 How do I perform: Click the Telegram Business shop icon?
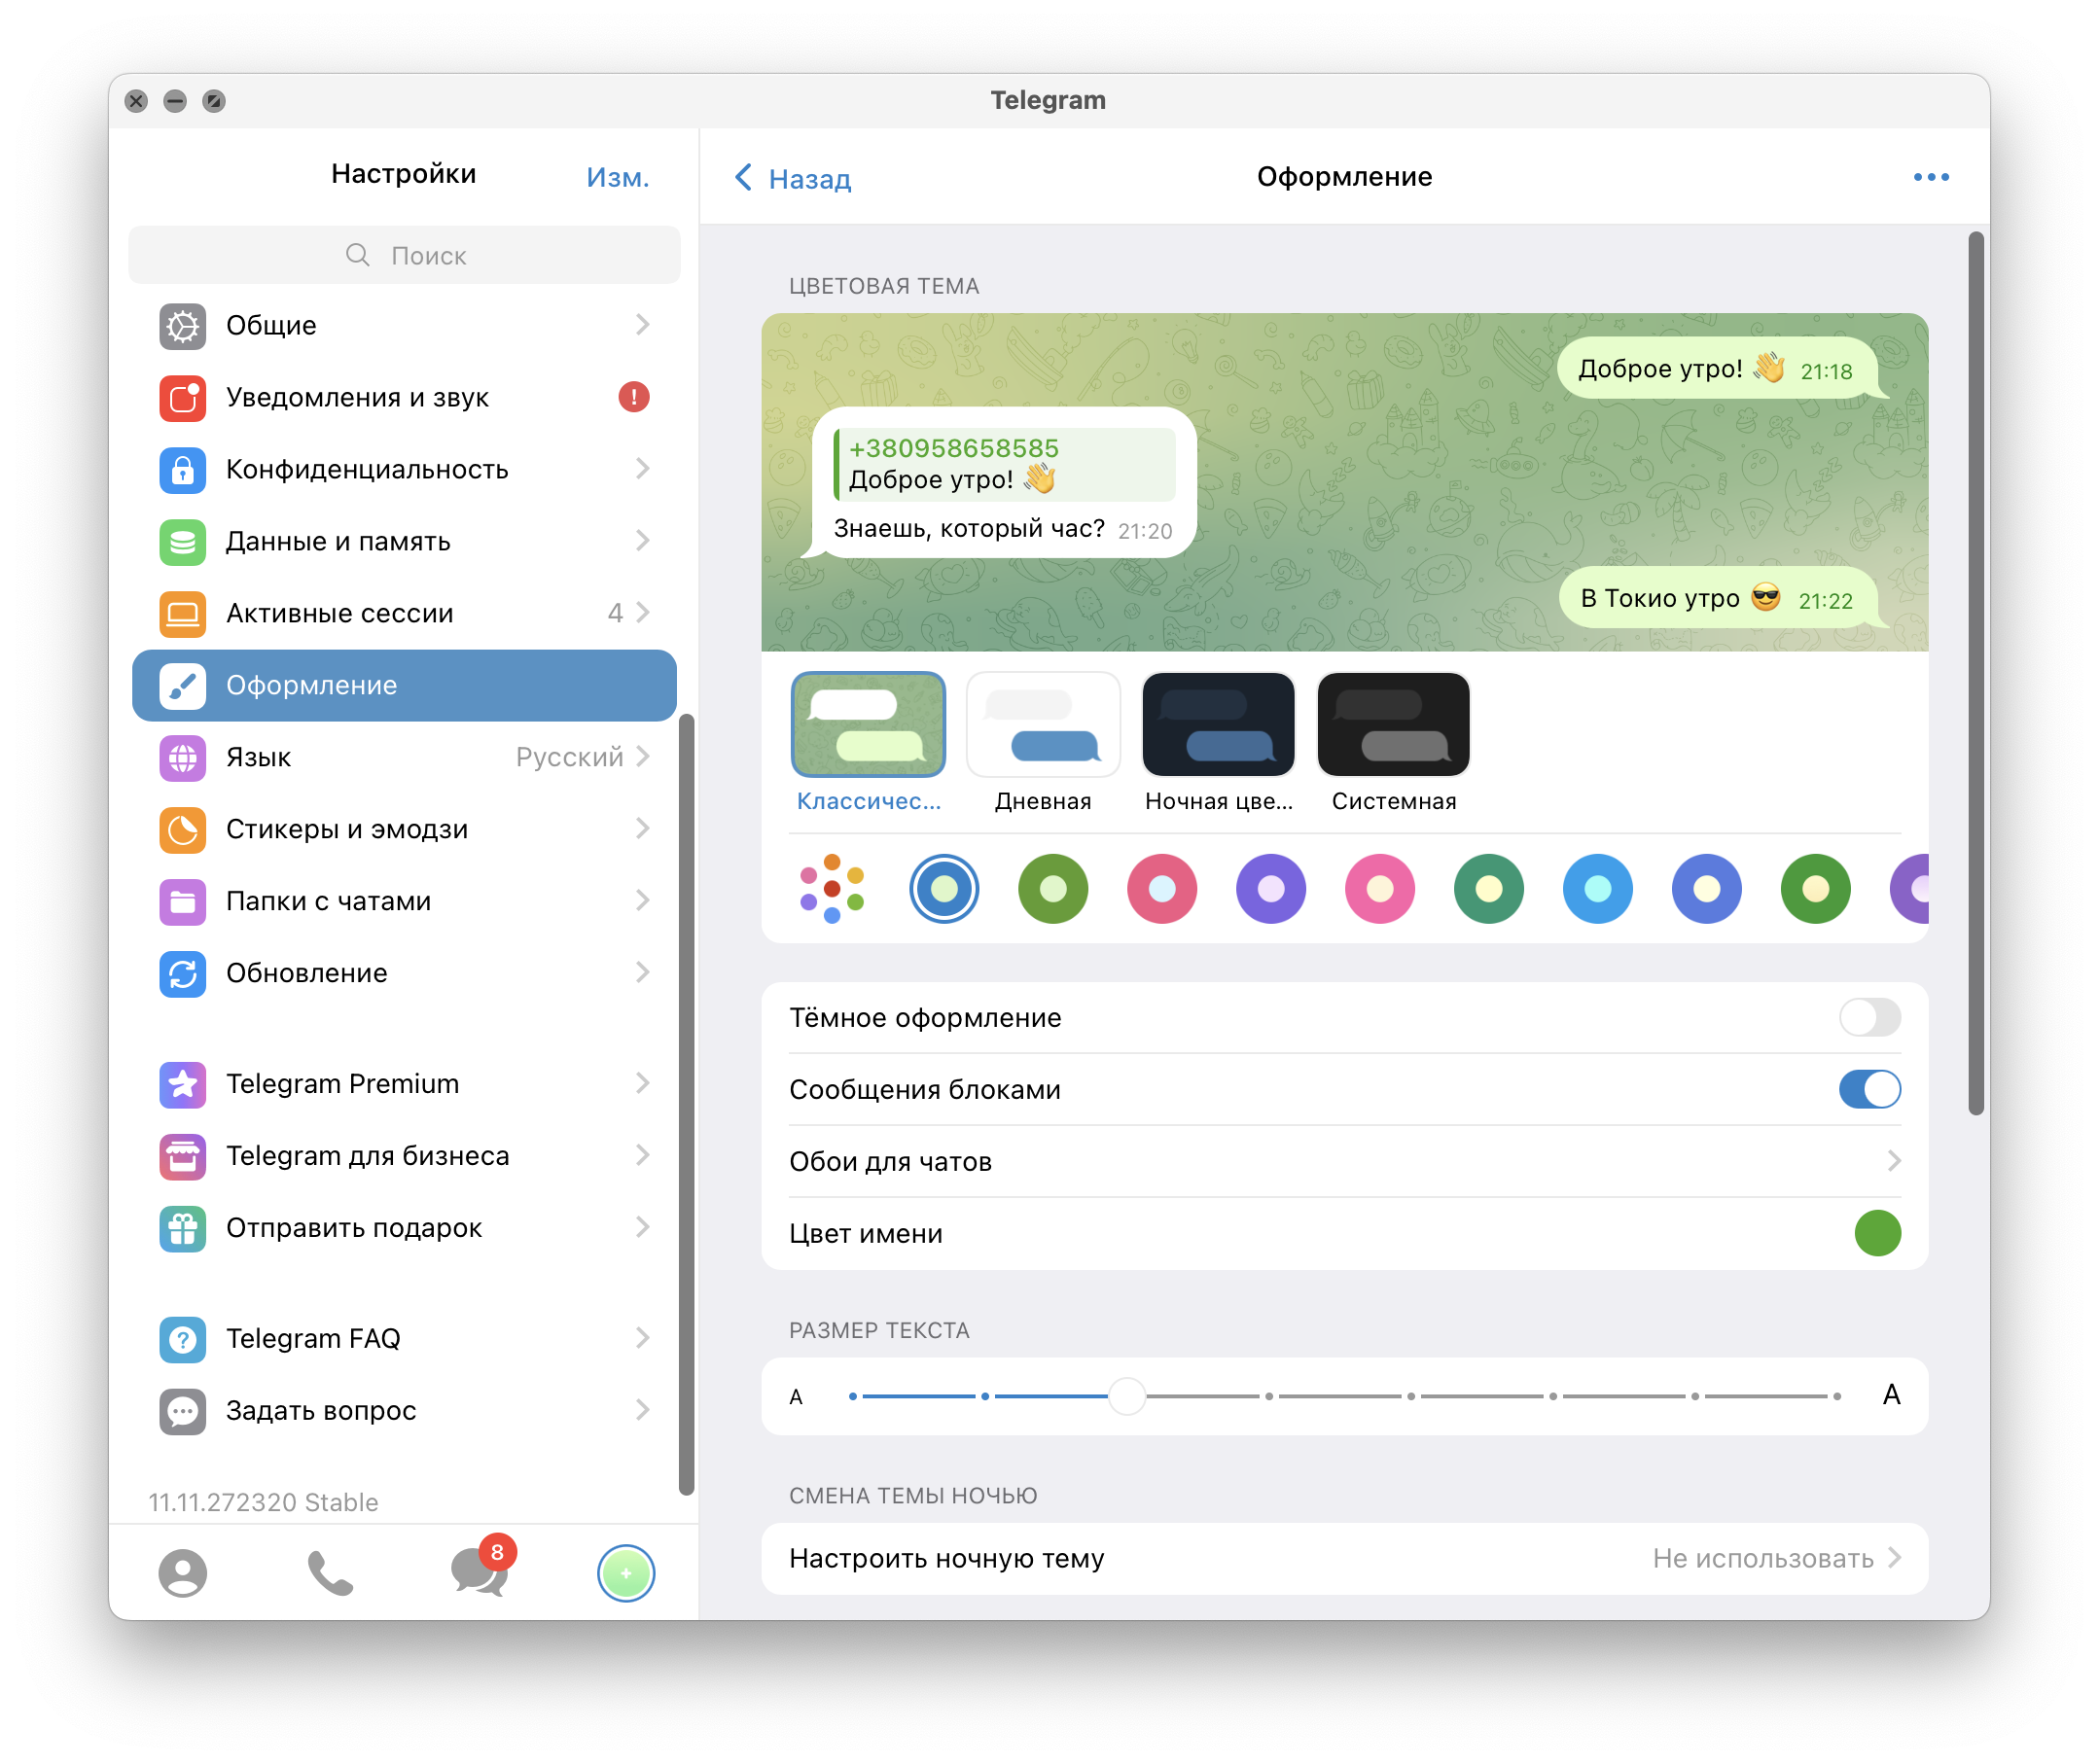point(182,1156)
